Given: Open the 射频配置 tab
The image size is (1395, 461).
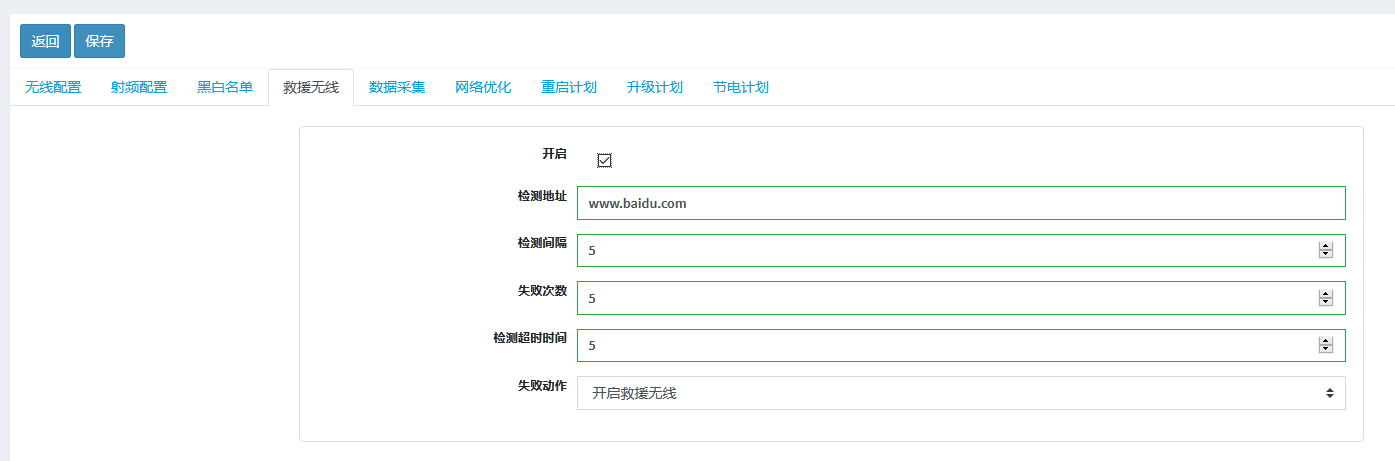Looking at the screenshot, I should (x=139, y=87).
